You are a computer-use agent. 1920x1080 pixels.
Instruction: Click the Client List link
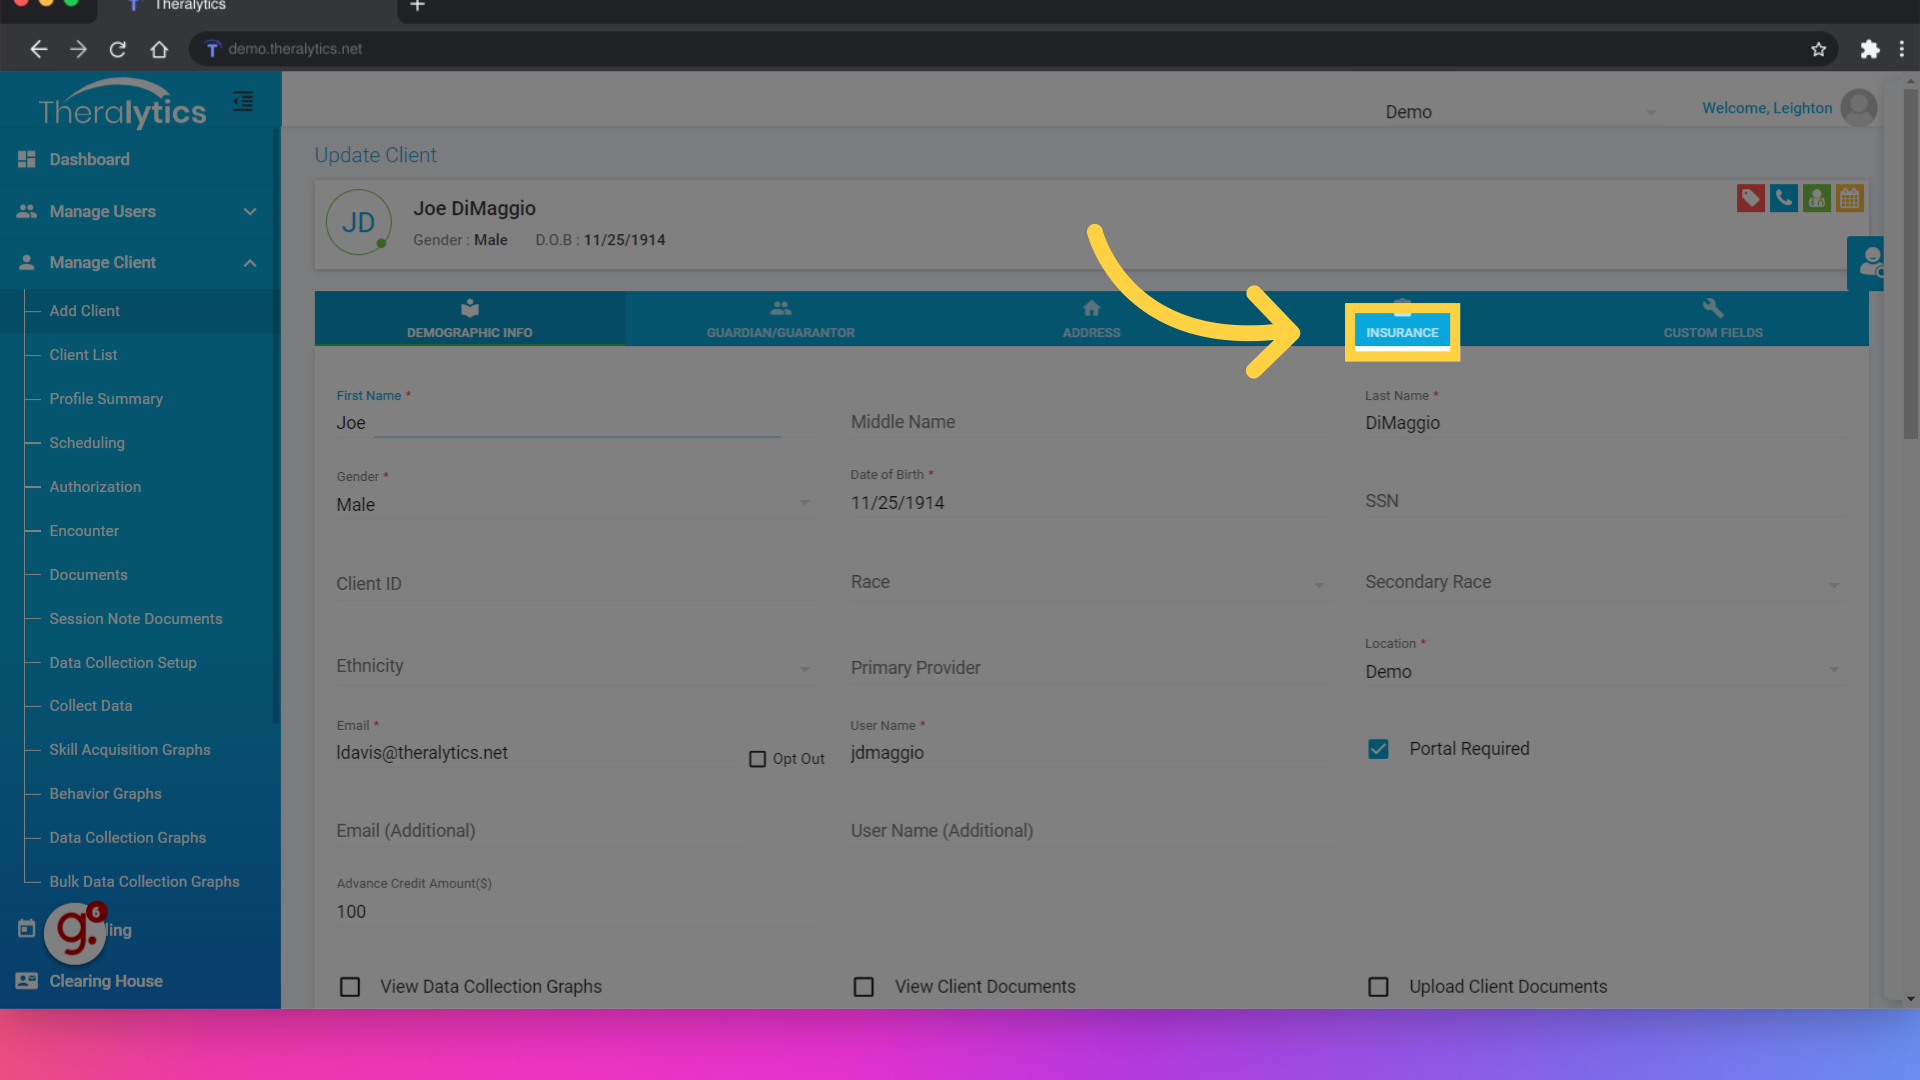click(82, 355)
